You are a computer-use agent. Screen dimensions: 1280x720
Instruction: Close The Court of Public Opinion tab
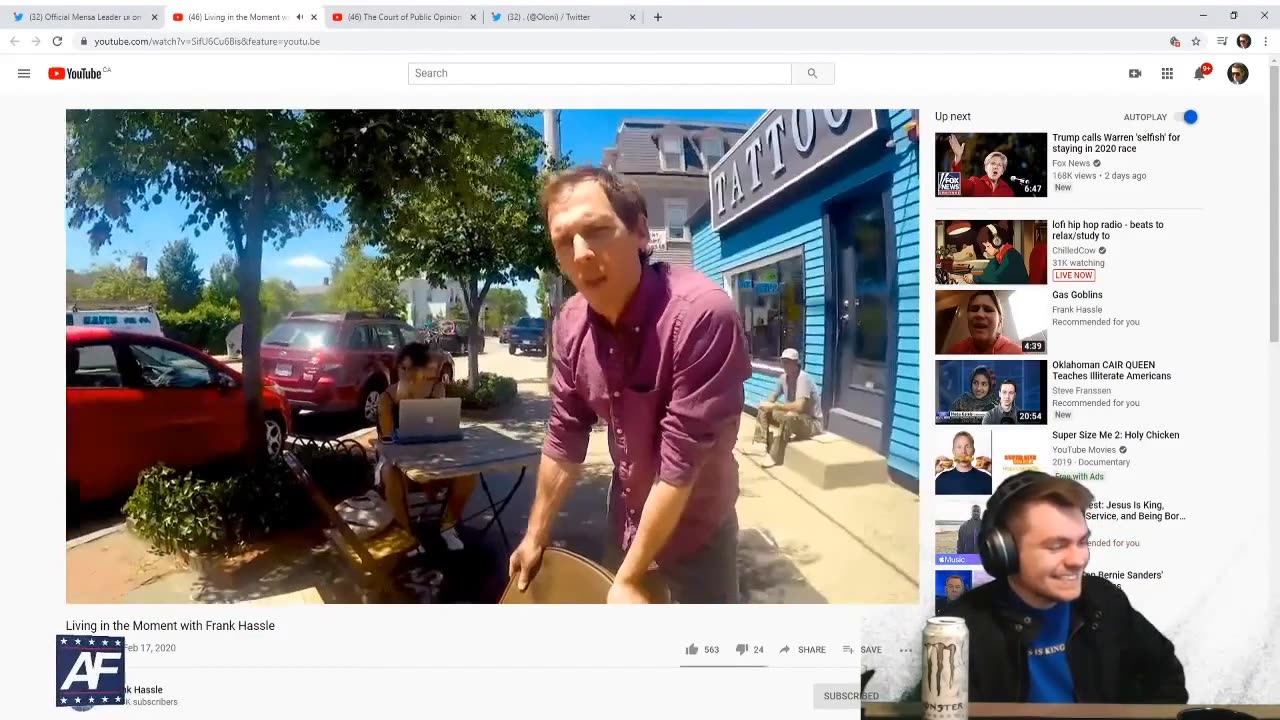click(473, 17)
